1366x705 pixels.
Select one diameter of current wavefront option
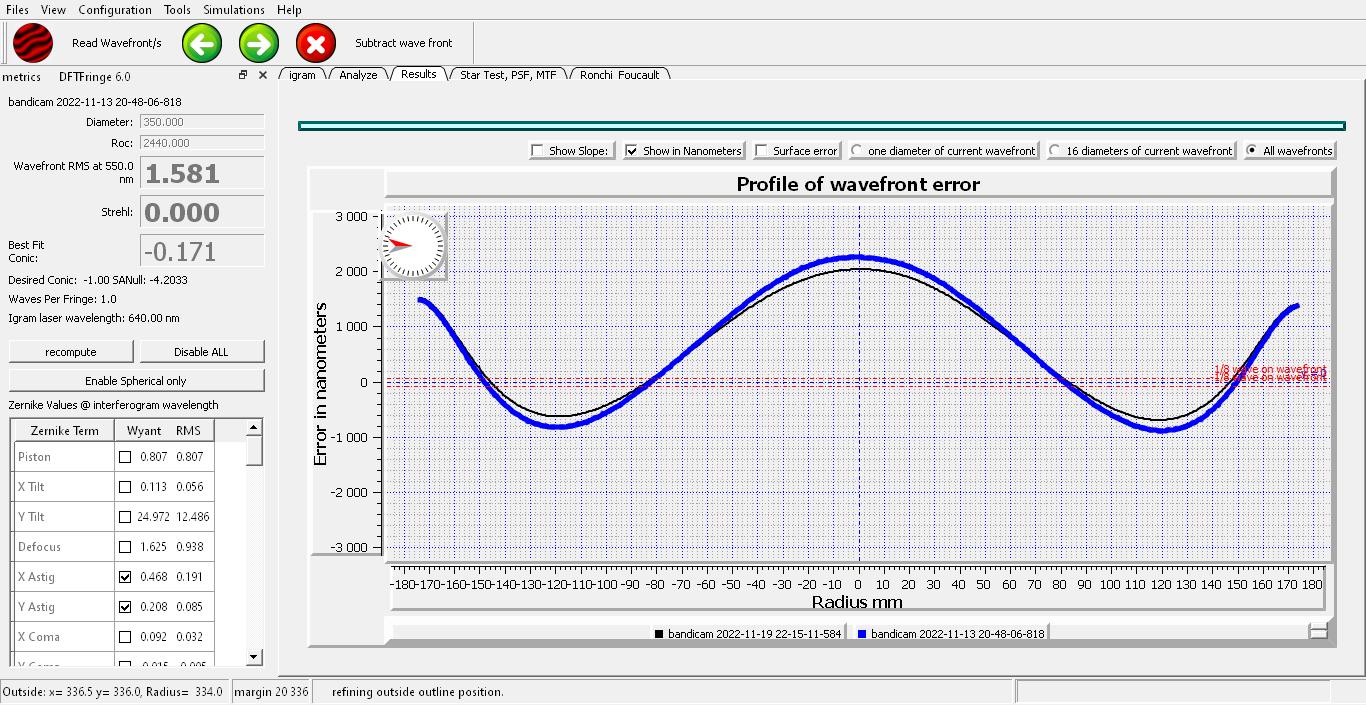[x=857, y=151]
